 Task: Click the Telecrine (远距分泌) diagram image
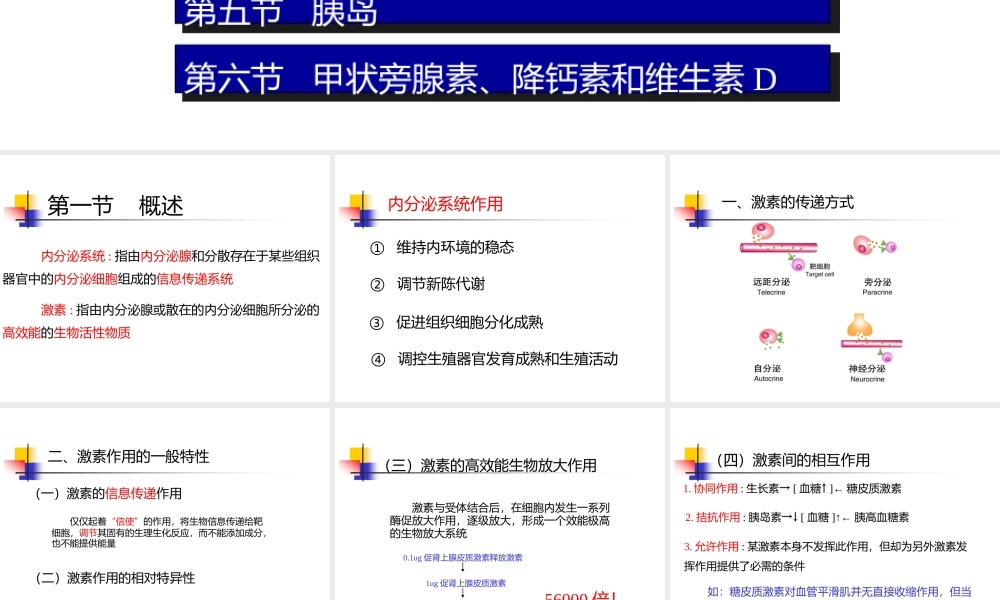777,248
